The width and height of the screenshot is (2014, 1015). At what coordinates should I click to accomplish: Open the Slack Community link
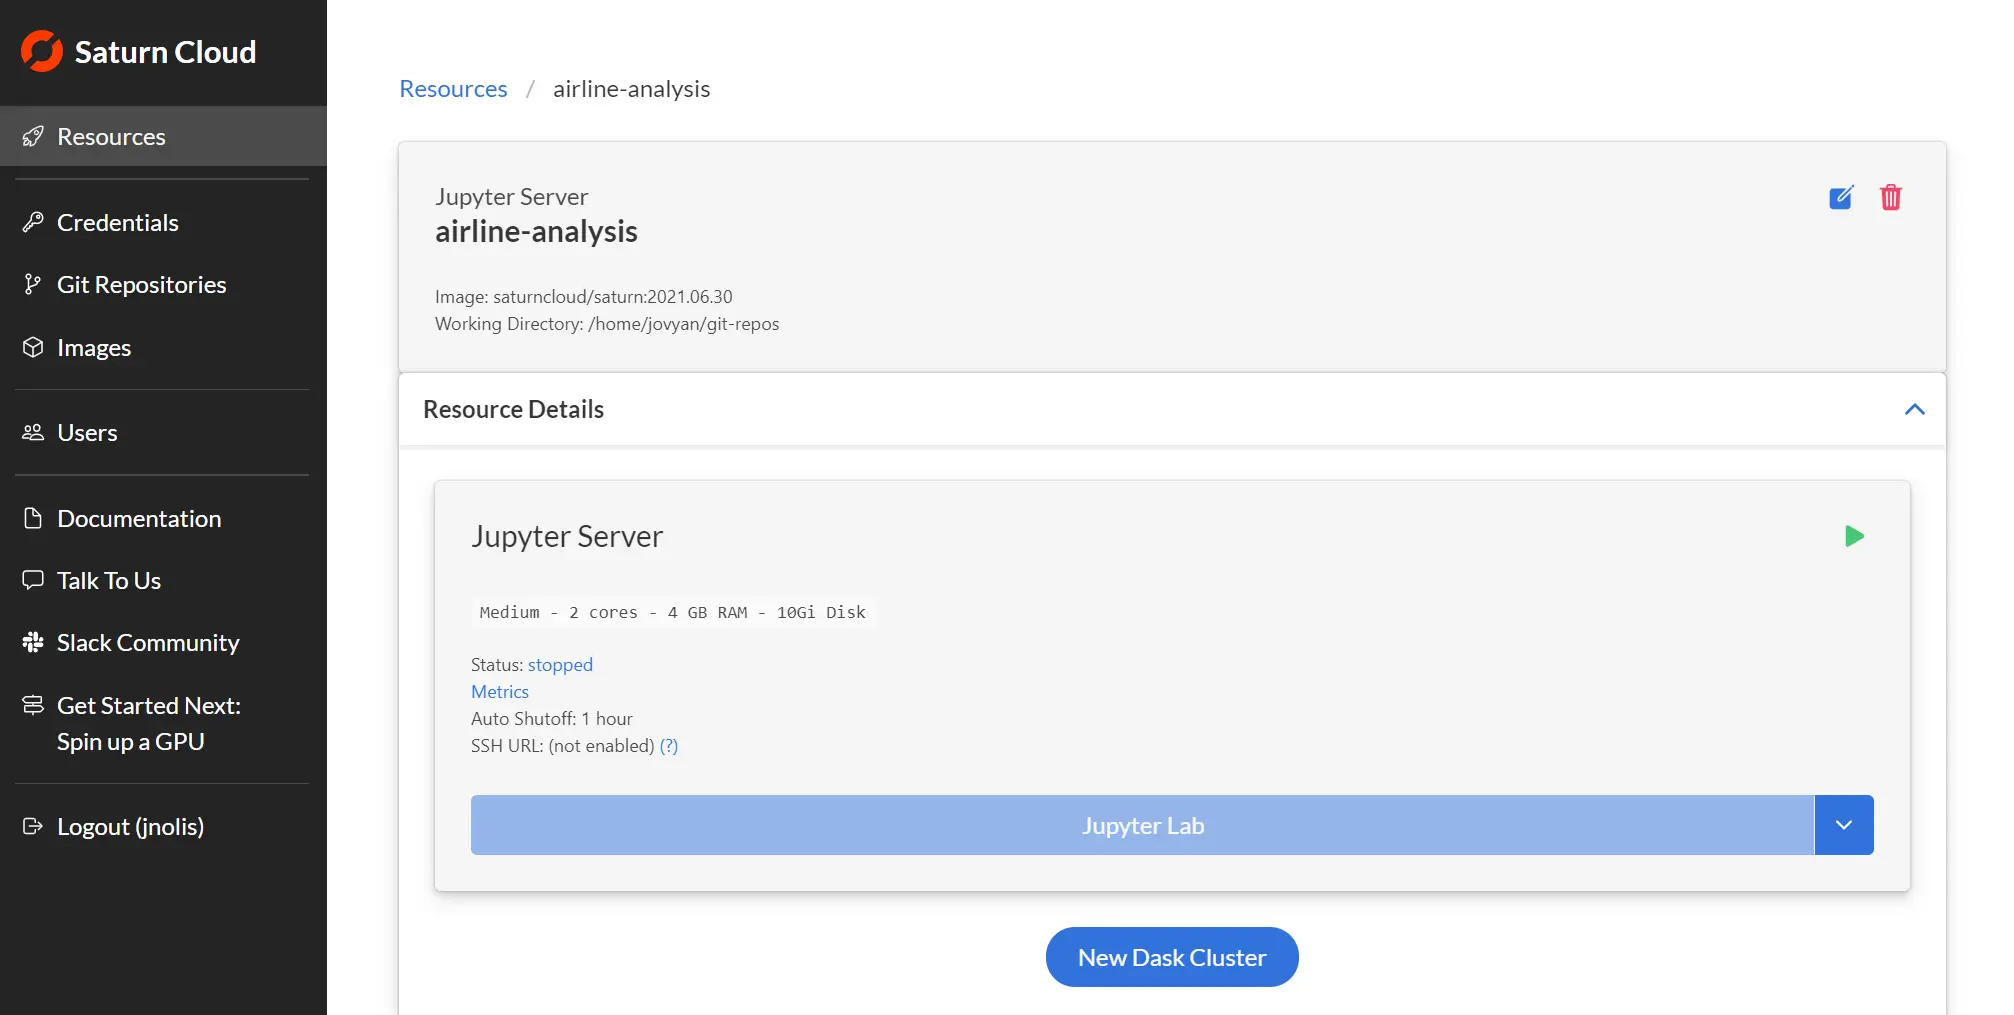click(148, 642)
